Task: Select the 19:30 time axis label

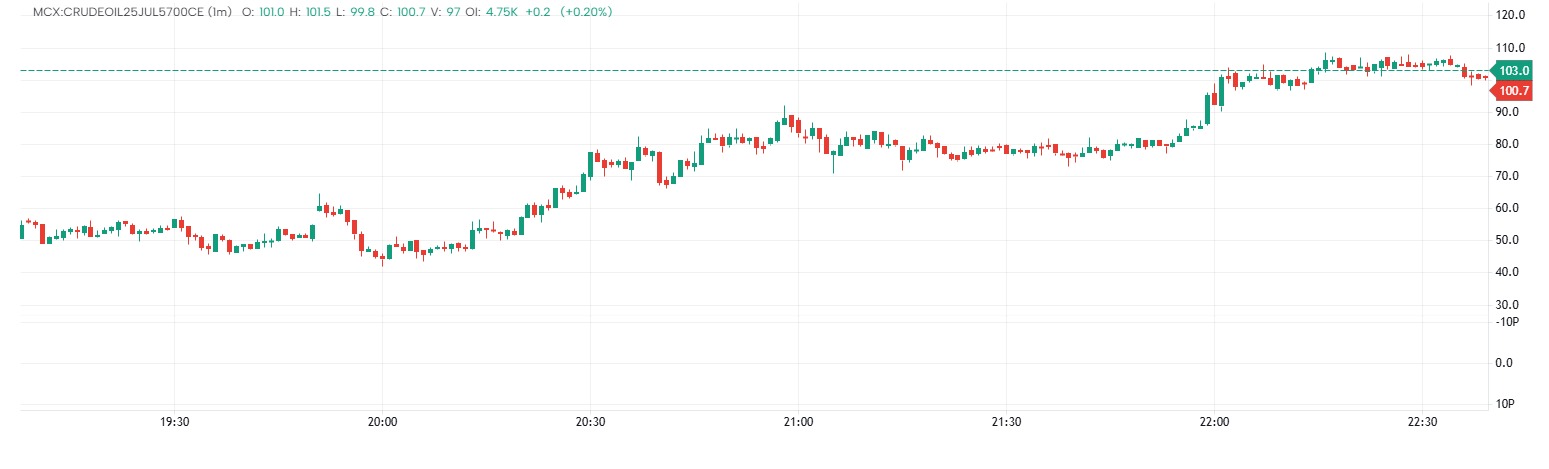Action: click(x=175, y=422)
